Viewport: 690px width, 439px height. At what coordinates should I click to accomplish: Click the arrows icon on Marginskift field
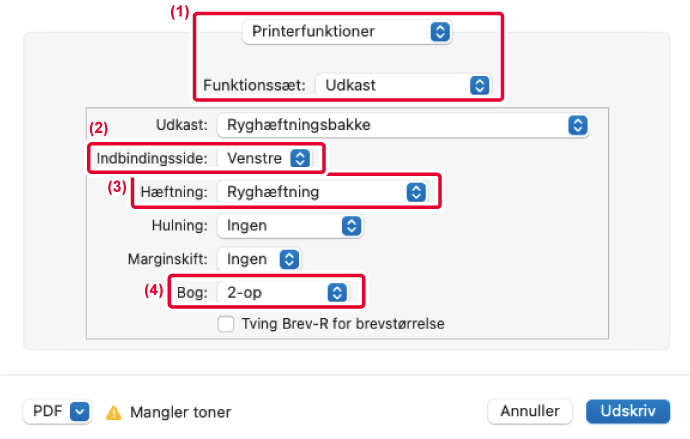click(x=289, y=259)
